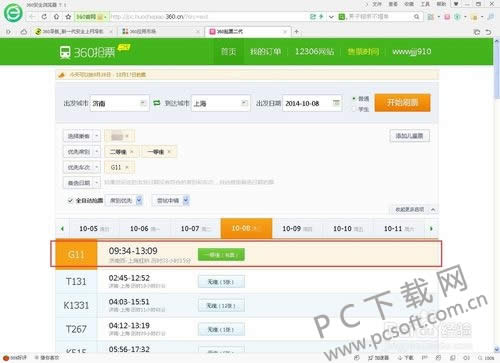500x363 pixels.
Task: Expand the arrival city 上海 dropdown
Action: 244,103
